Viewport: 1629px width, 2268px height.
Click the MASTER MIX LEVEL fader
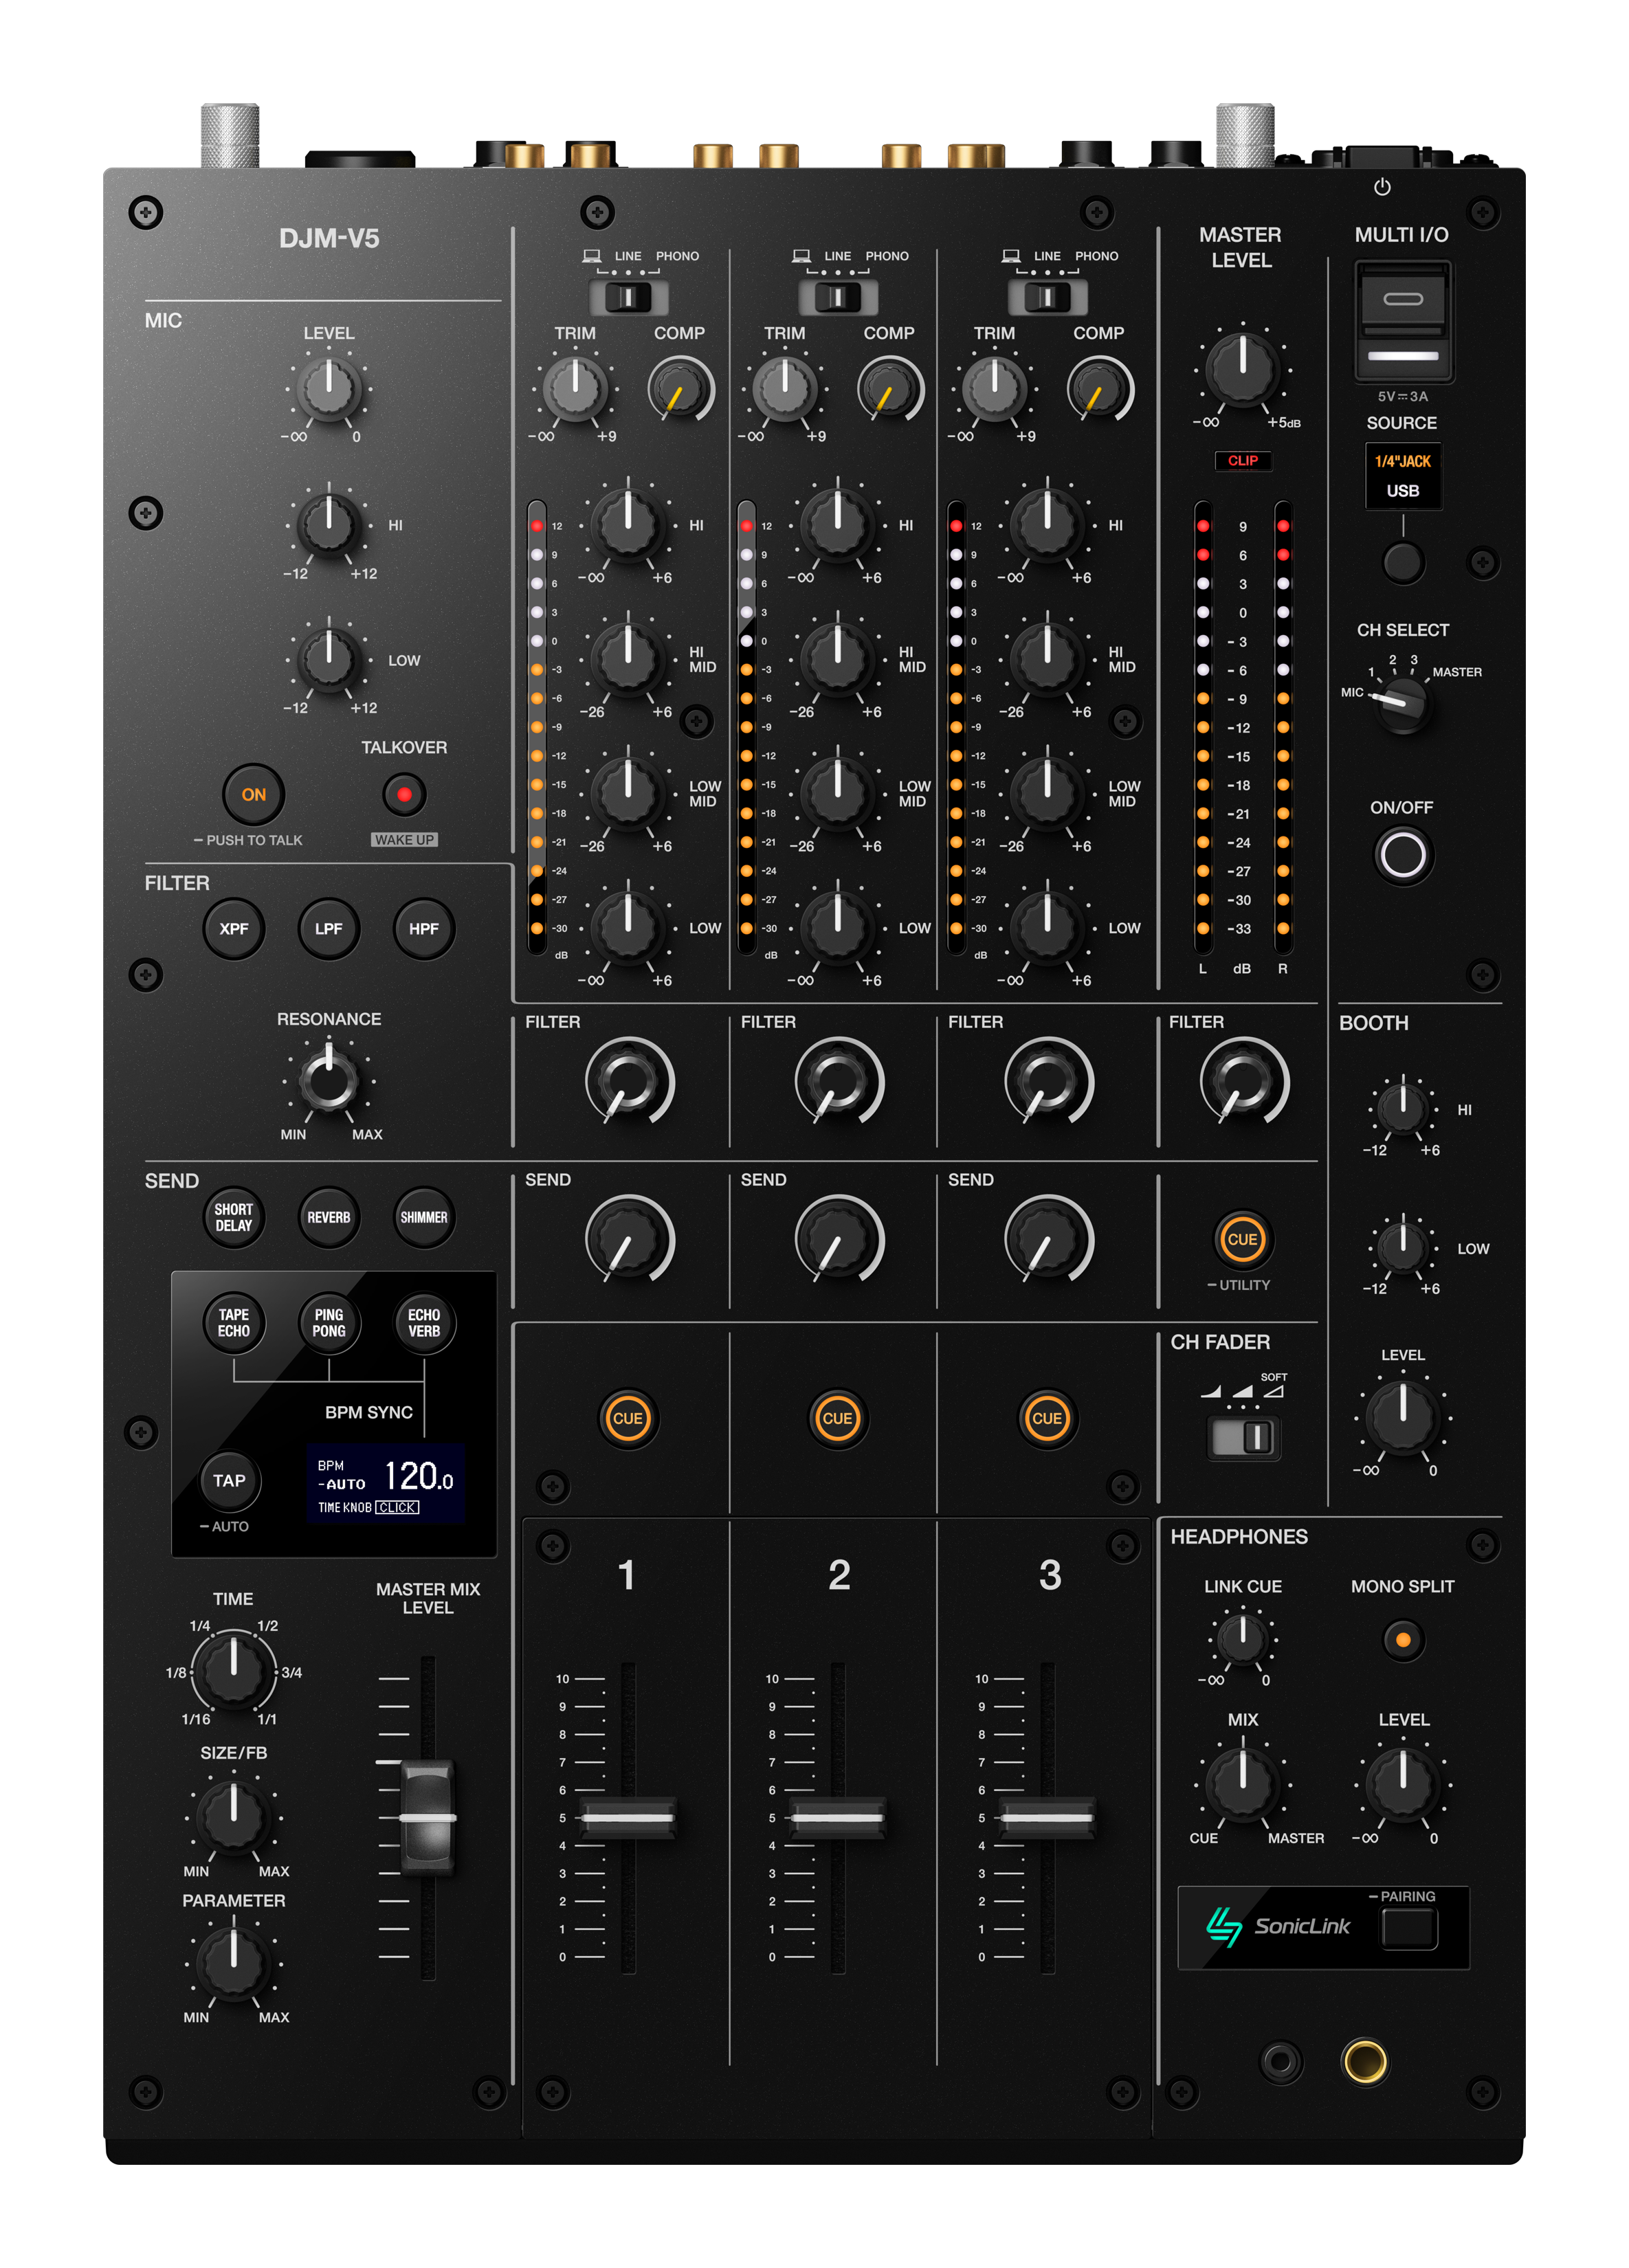click(x=427, y=1817)
